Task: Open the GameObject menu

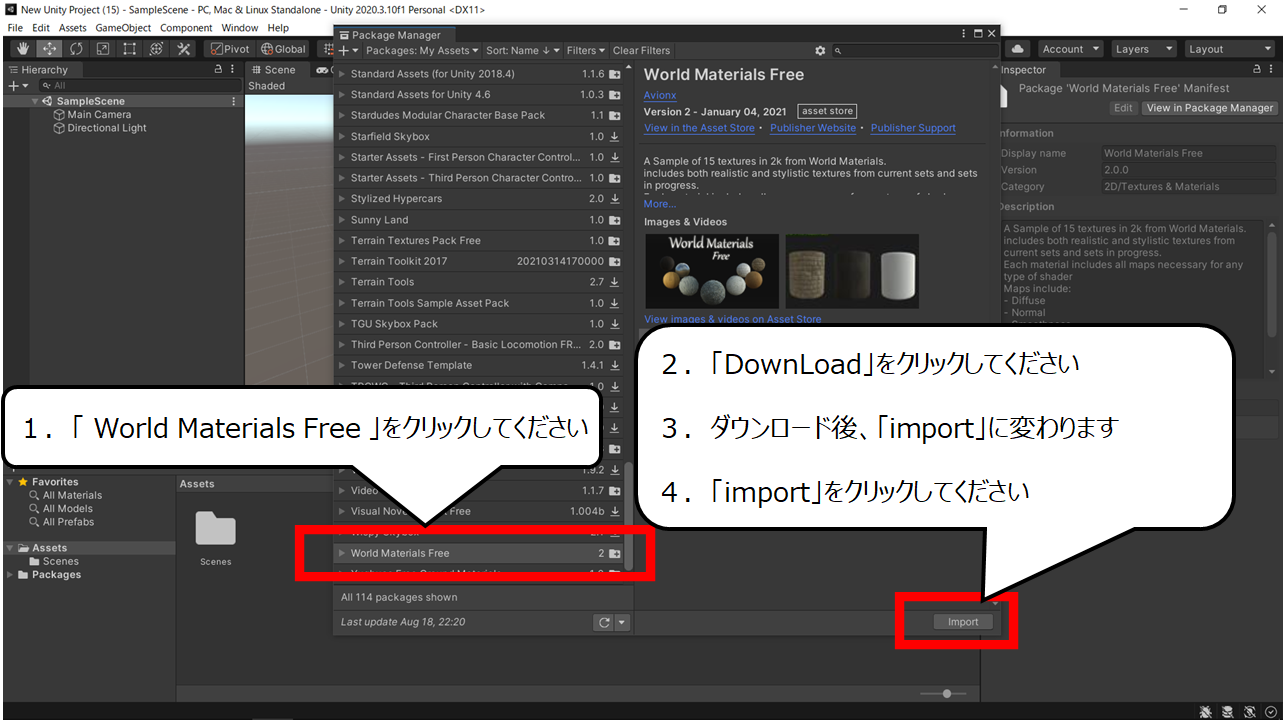Action: (x=123, y=28)
